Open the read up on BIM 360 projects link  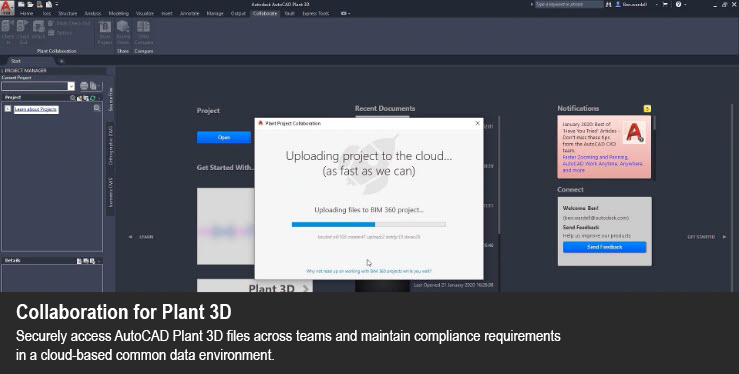(x=369, y=271)
